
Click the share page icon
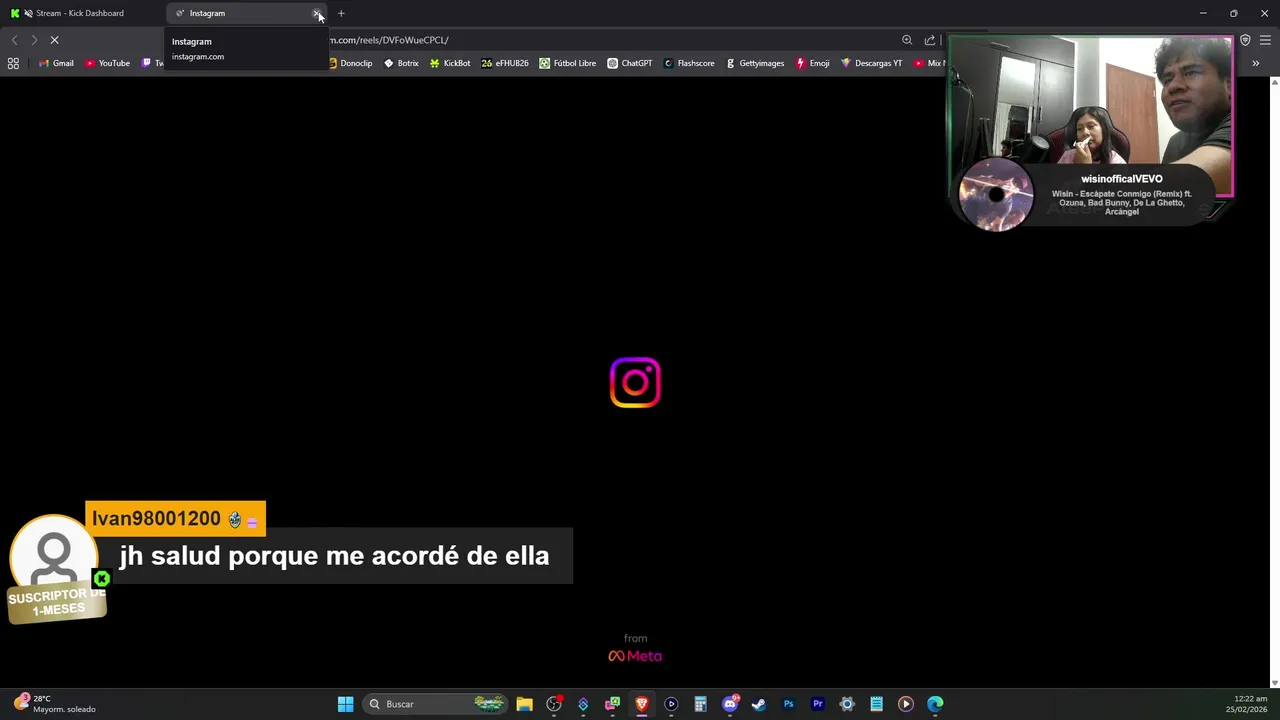[930, 40]
